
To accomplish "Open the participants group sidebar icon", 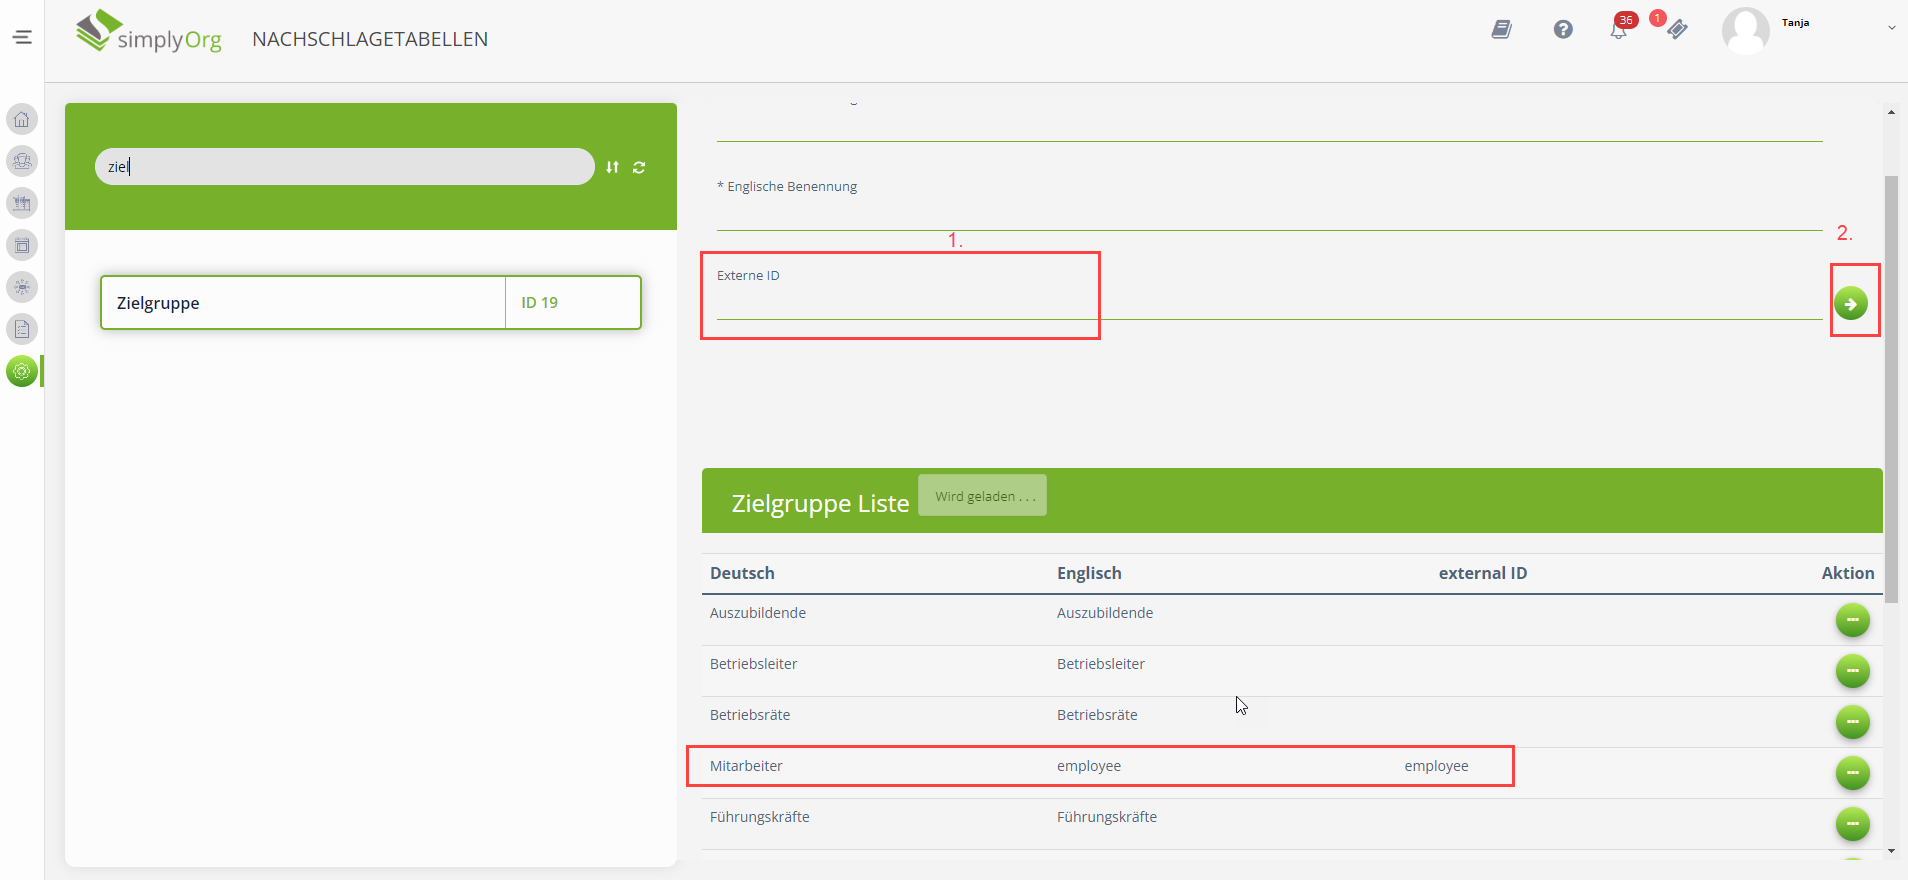I will (22, 161).
